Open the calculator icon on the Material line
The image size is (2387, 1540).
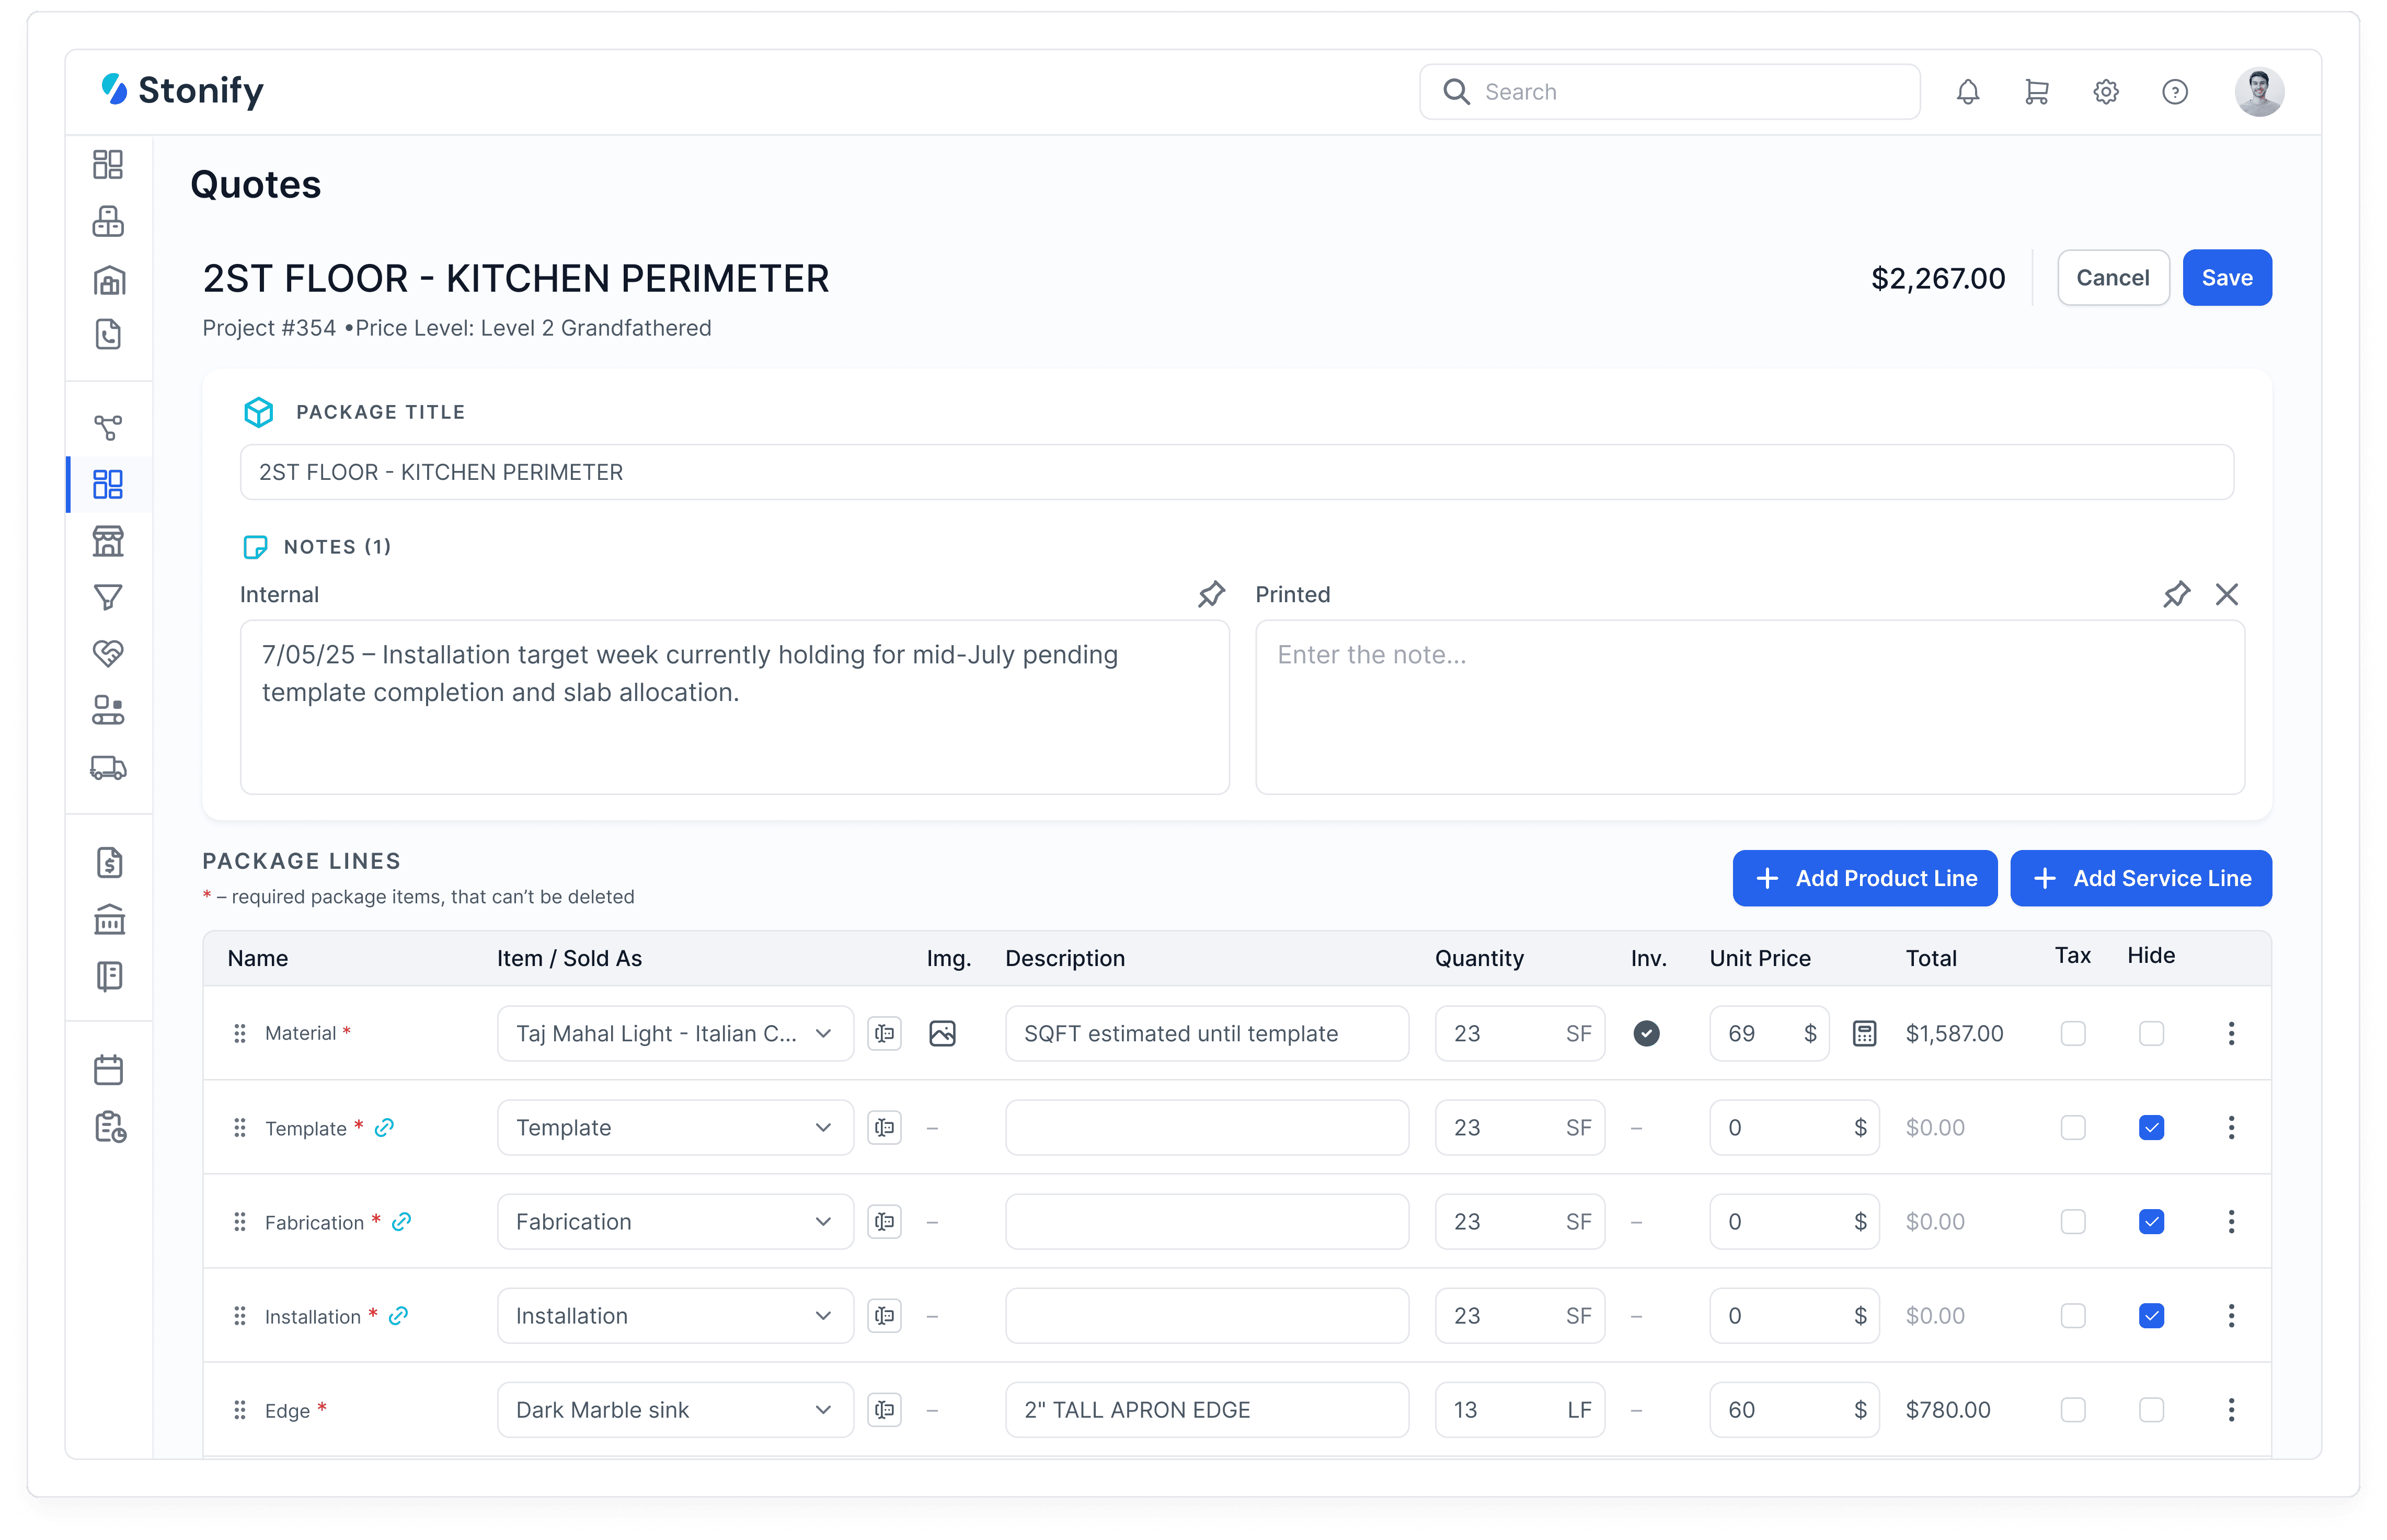(1864, 1033)
